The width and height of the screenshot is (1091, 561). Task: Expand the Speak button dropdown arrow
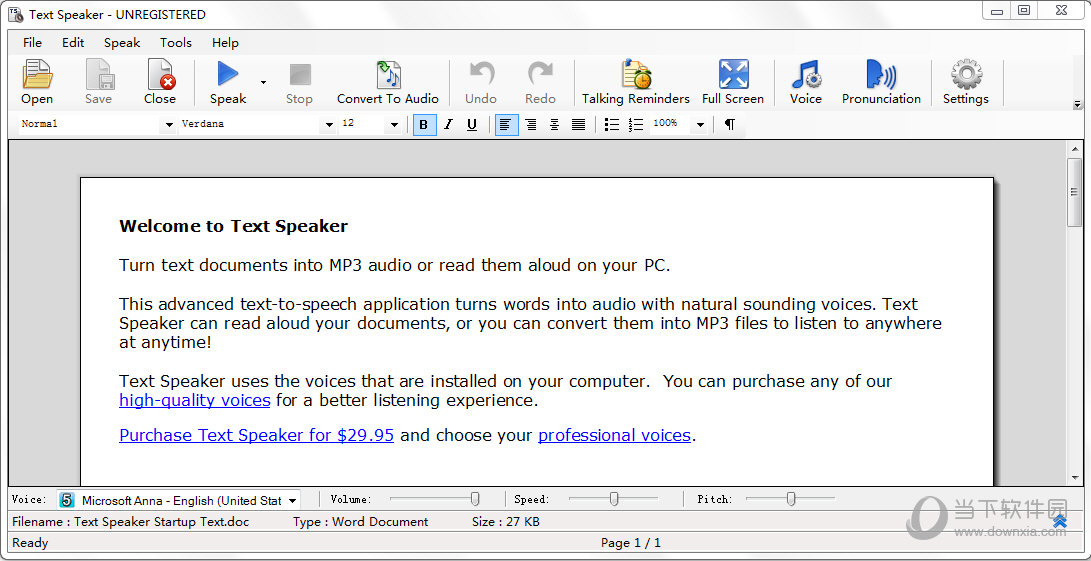point(263,82)
